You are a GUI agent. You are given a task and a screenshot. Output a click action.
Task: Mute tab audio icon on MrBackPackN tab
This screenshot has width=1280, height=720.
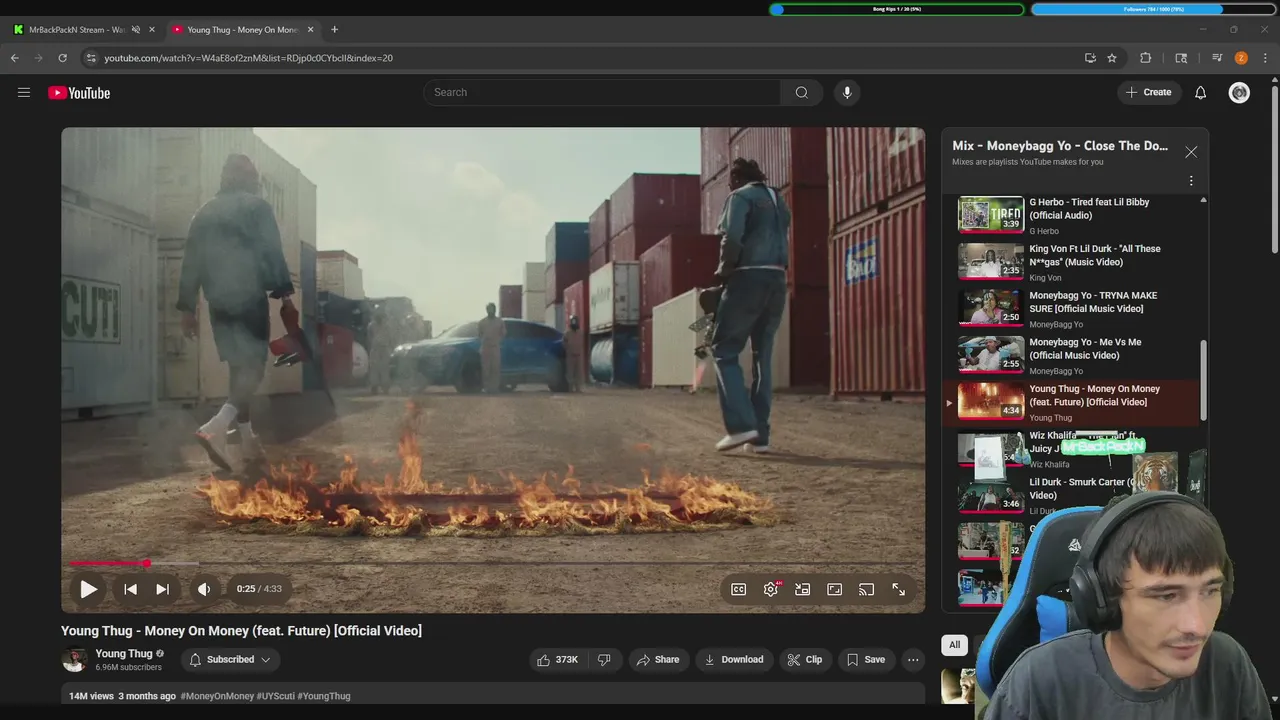(136, 30)
